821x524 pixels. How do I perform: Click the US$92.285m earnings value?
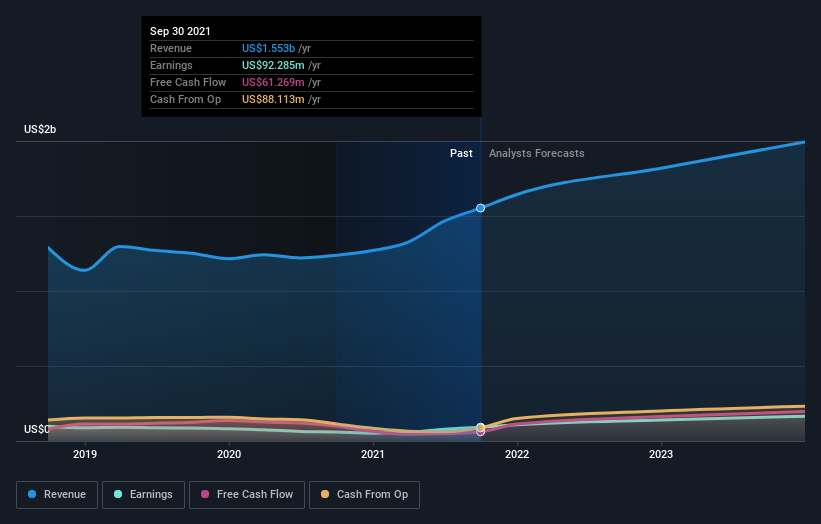[x=273, y=65]
